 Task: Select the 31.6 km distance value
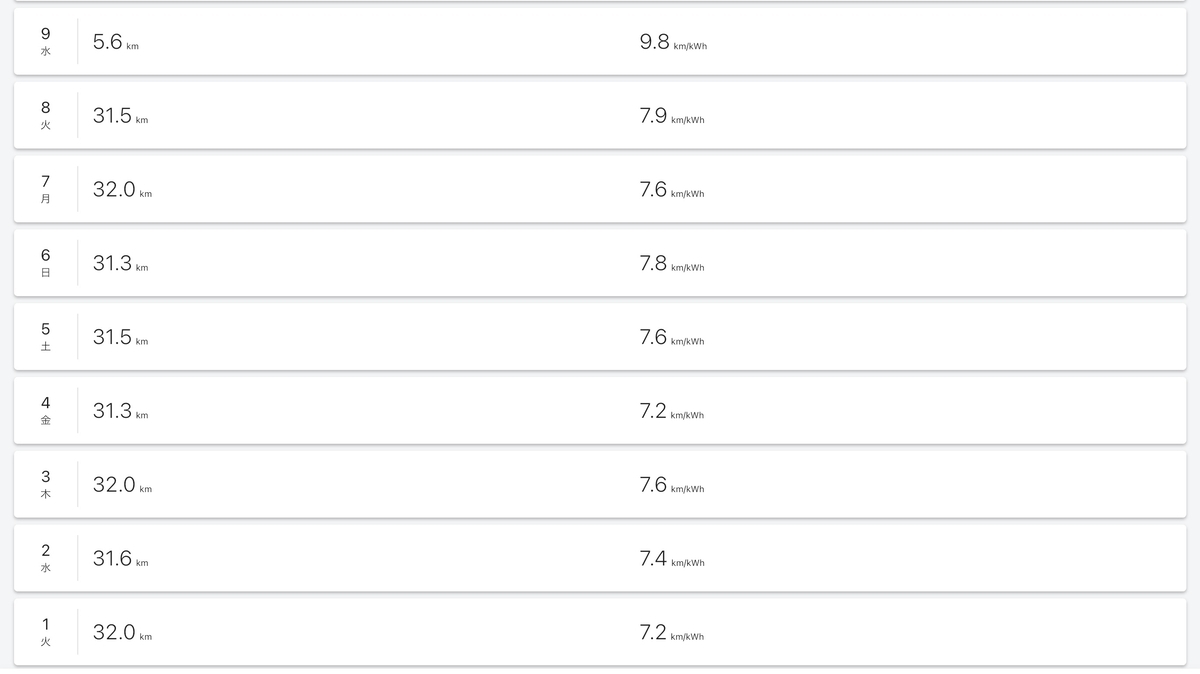(x=120, y=560)
